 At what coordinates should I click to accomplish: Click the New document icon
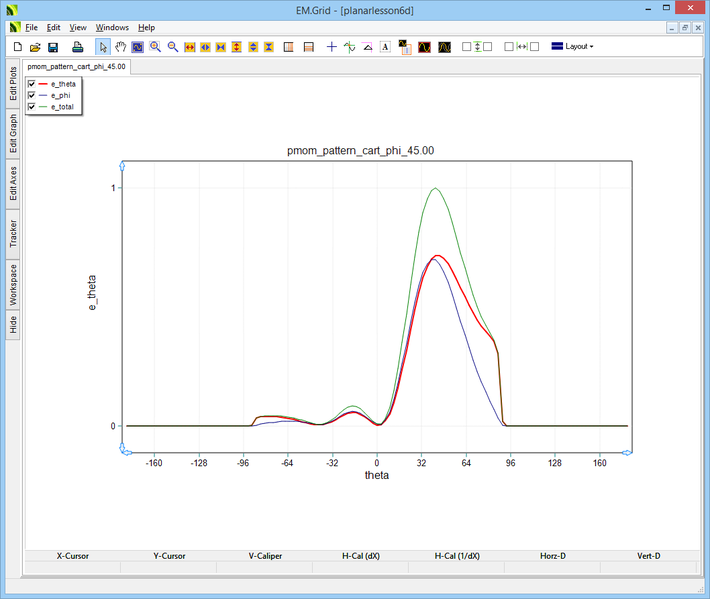coord(17,47)
